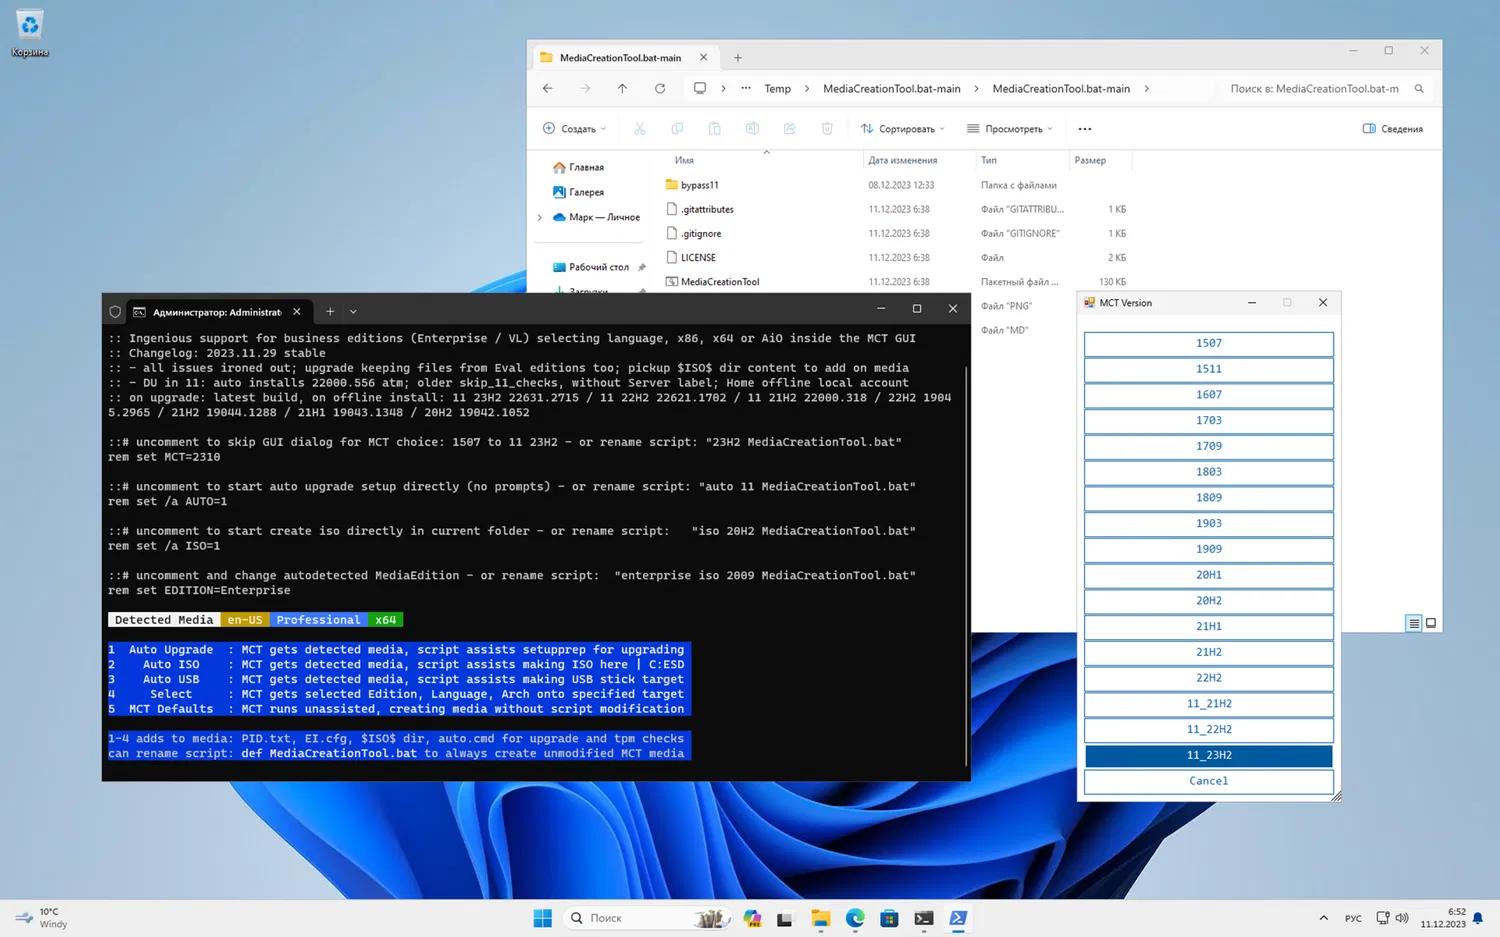Expand the Создать dropdown menu
The width and height of the screenshot is (1500, 937).
point(575,129)
